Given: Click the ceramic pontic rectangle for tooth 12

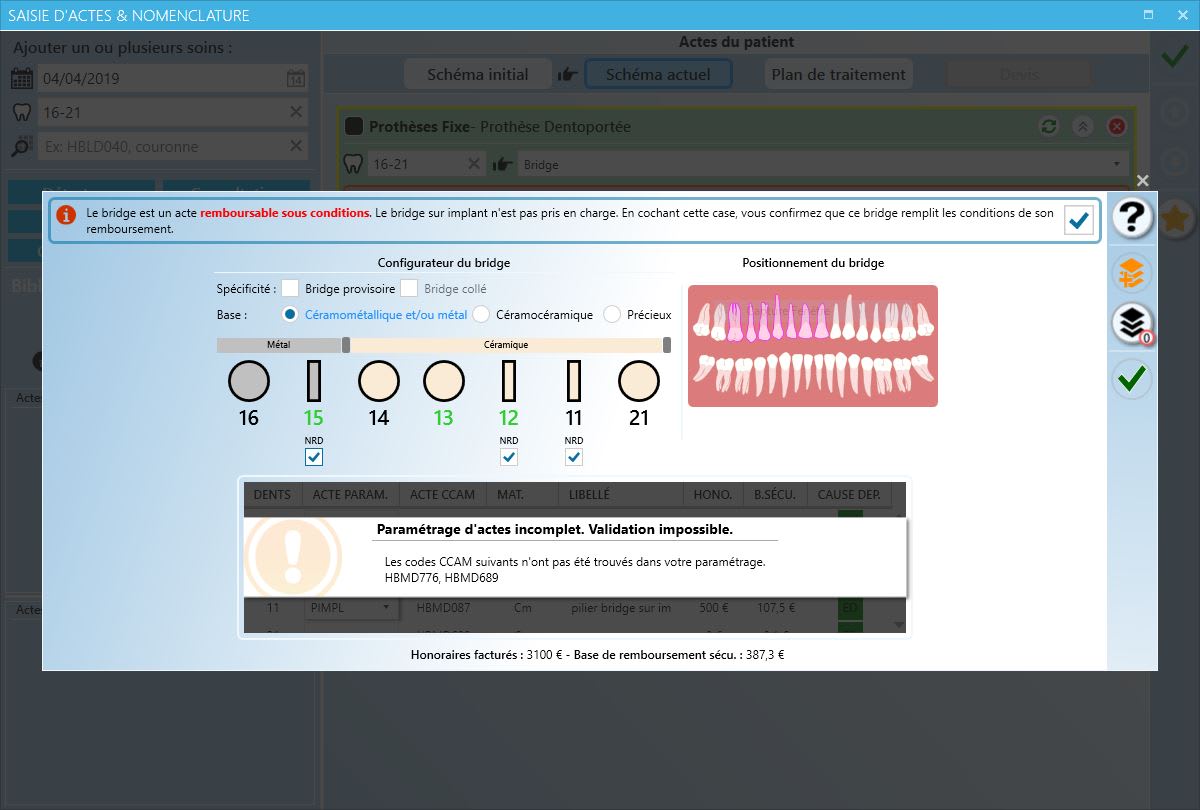Looking at the screenshot, I should click(509, 381).
